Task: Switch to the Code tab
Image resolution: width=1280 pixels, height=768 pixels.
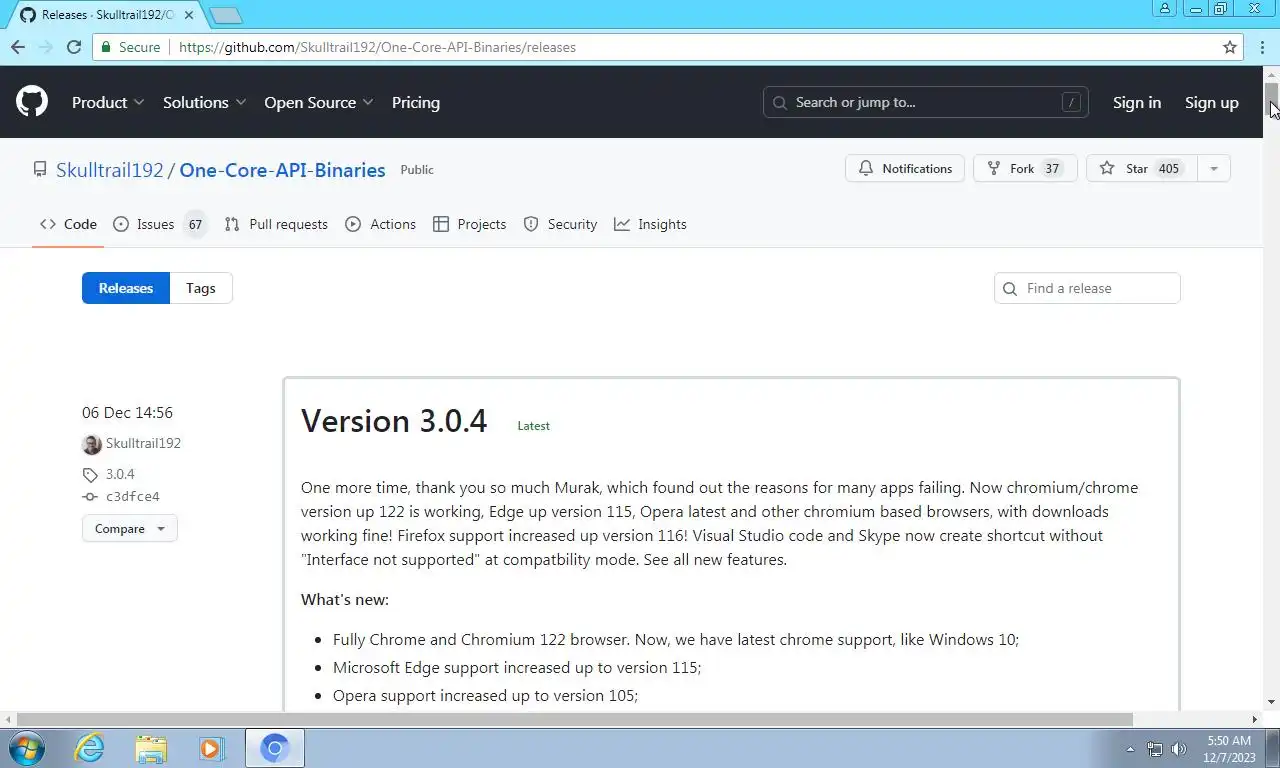Action: (68, 224)
